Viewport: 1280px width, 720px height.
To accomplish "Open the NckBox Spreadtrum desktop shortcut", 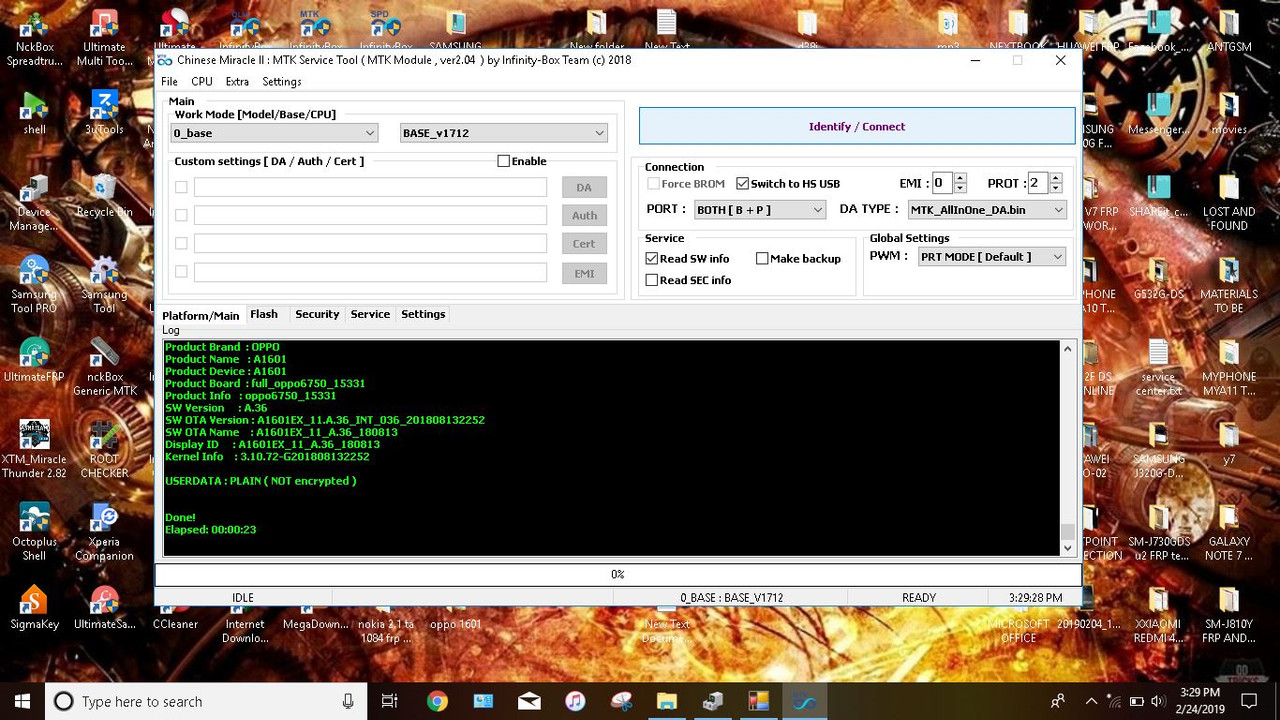I will 34,38.
